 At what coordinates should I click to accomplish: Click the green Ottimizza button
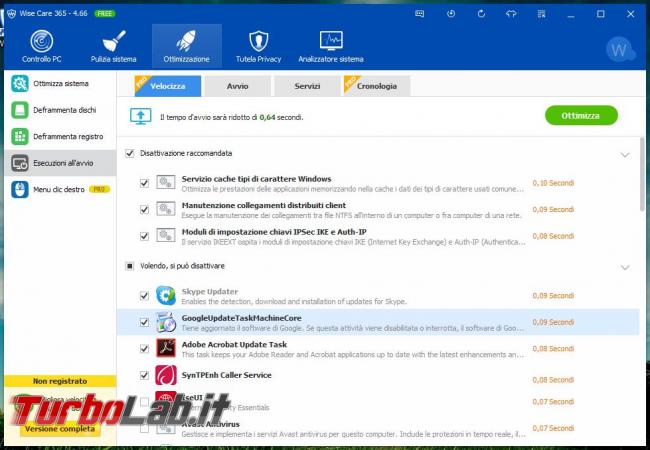pyautogui.click(x=581, y=116)
